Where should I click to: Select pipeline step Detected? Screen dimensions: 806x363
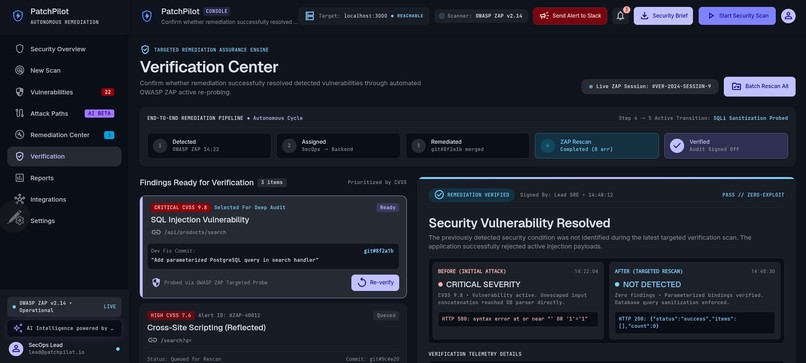(x=209, y=146)
